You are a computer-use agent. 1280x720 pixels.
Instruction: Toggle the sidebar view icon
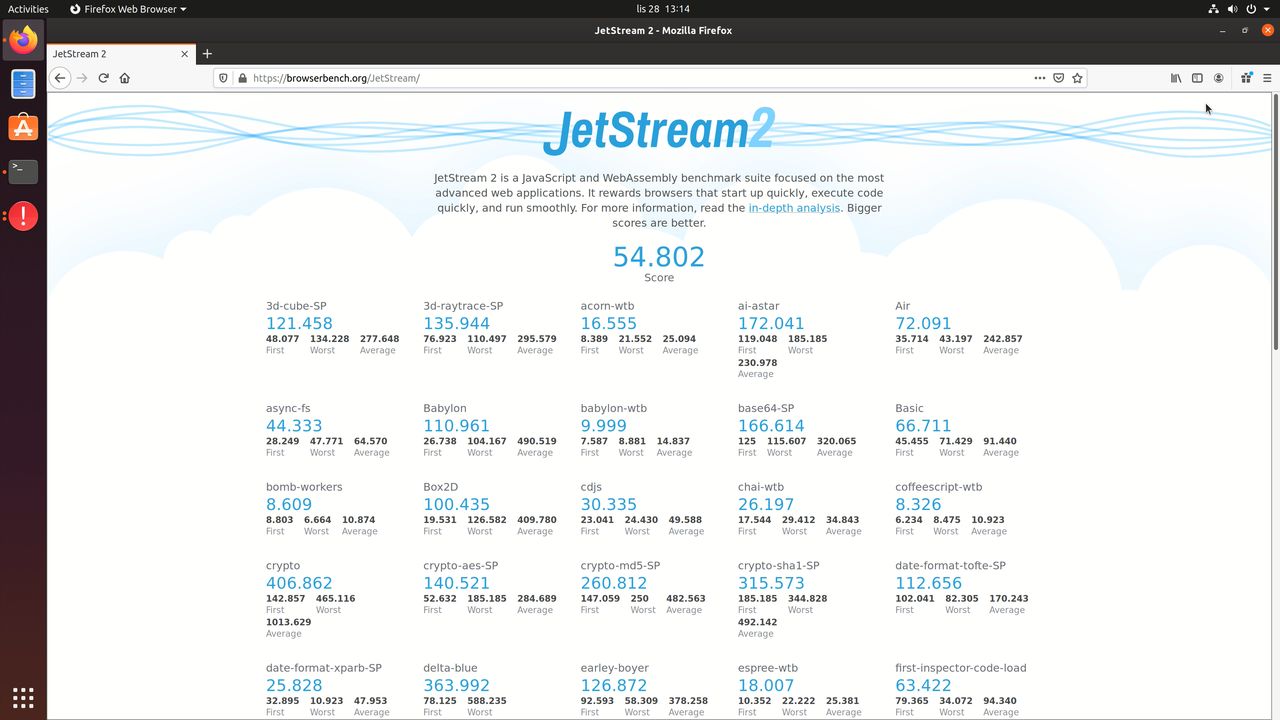[x=1197, y=78]
